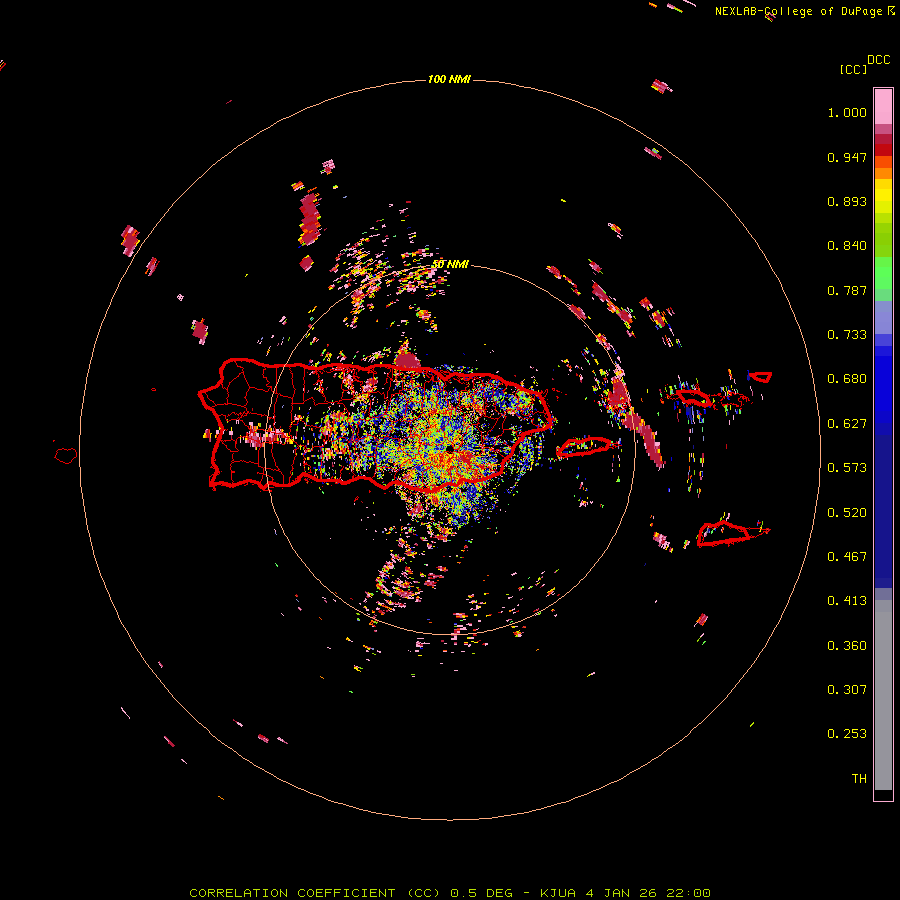The height and width of the screenshot is (900, 900).
Task: Pick the orange color bar segment below 0.947
Action: coord(883,173)
